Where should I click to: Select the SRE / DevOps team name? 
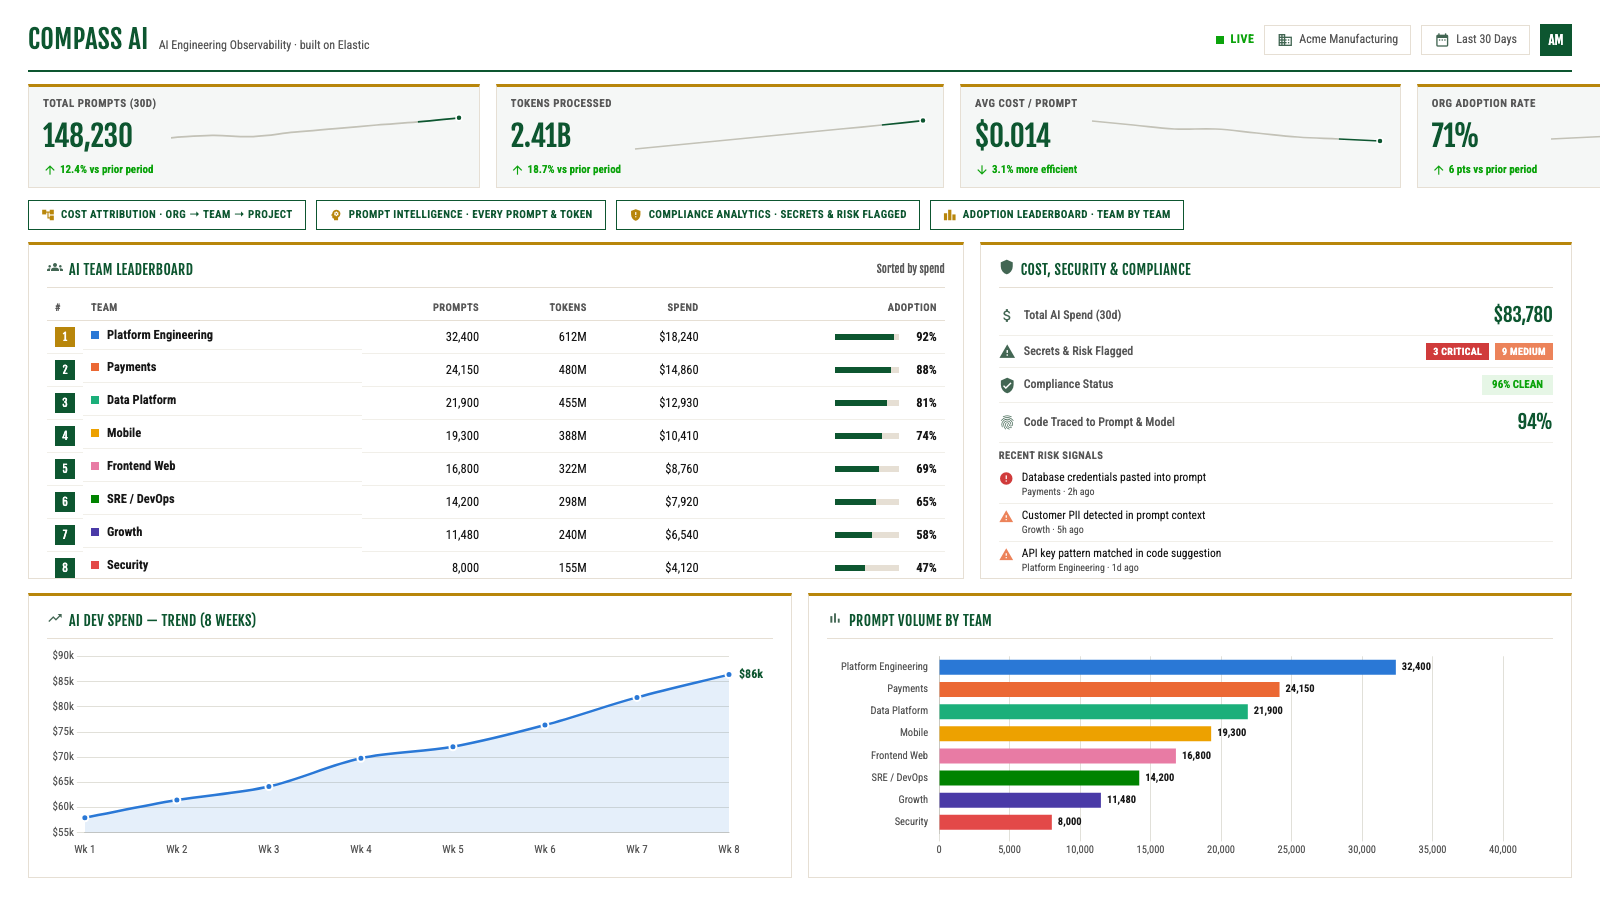141,499
